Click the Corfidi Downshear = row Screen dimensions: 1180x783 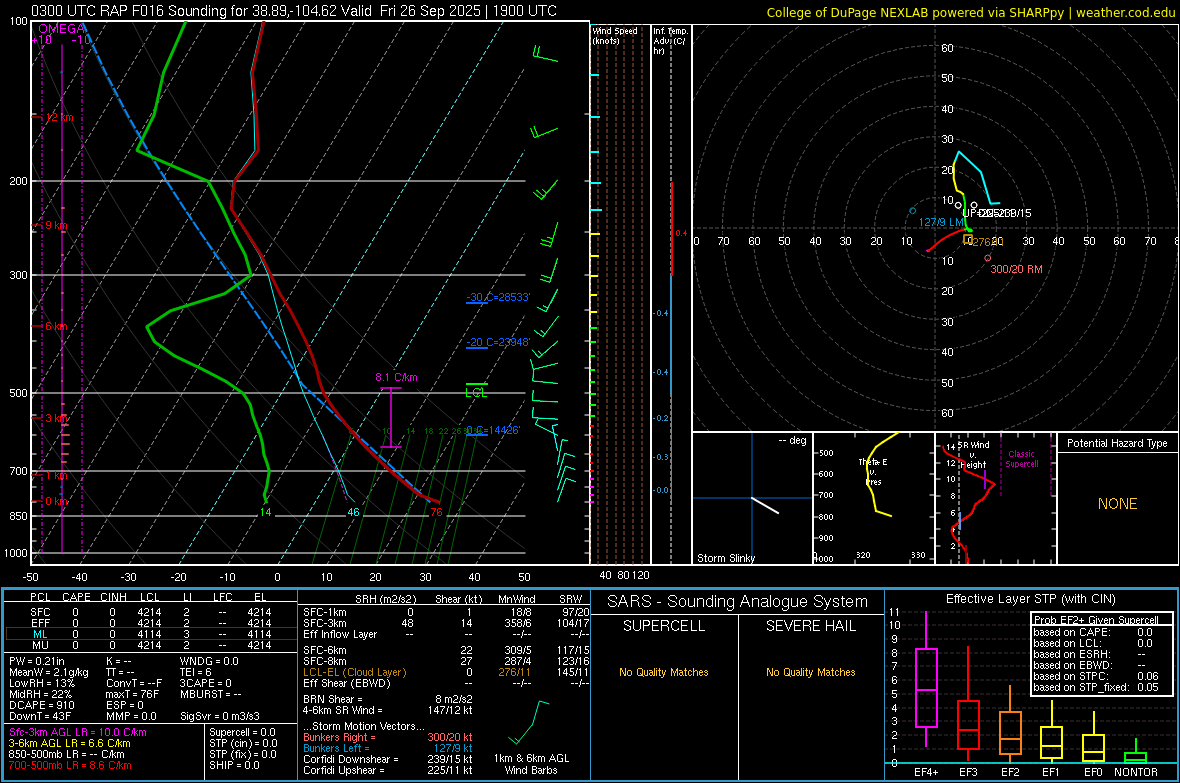[388, 759]
